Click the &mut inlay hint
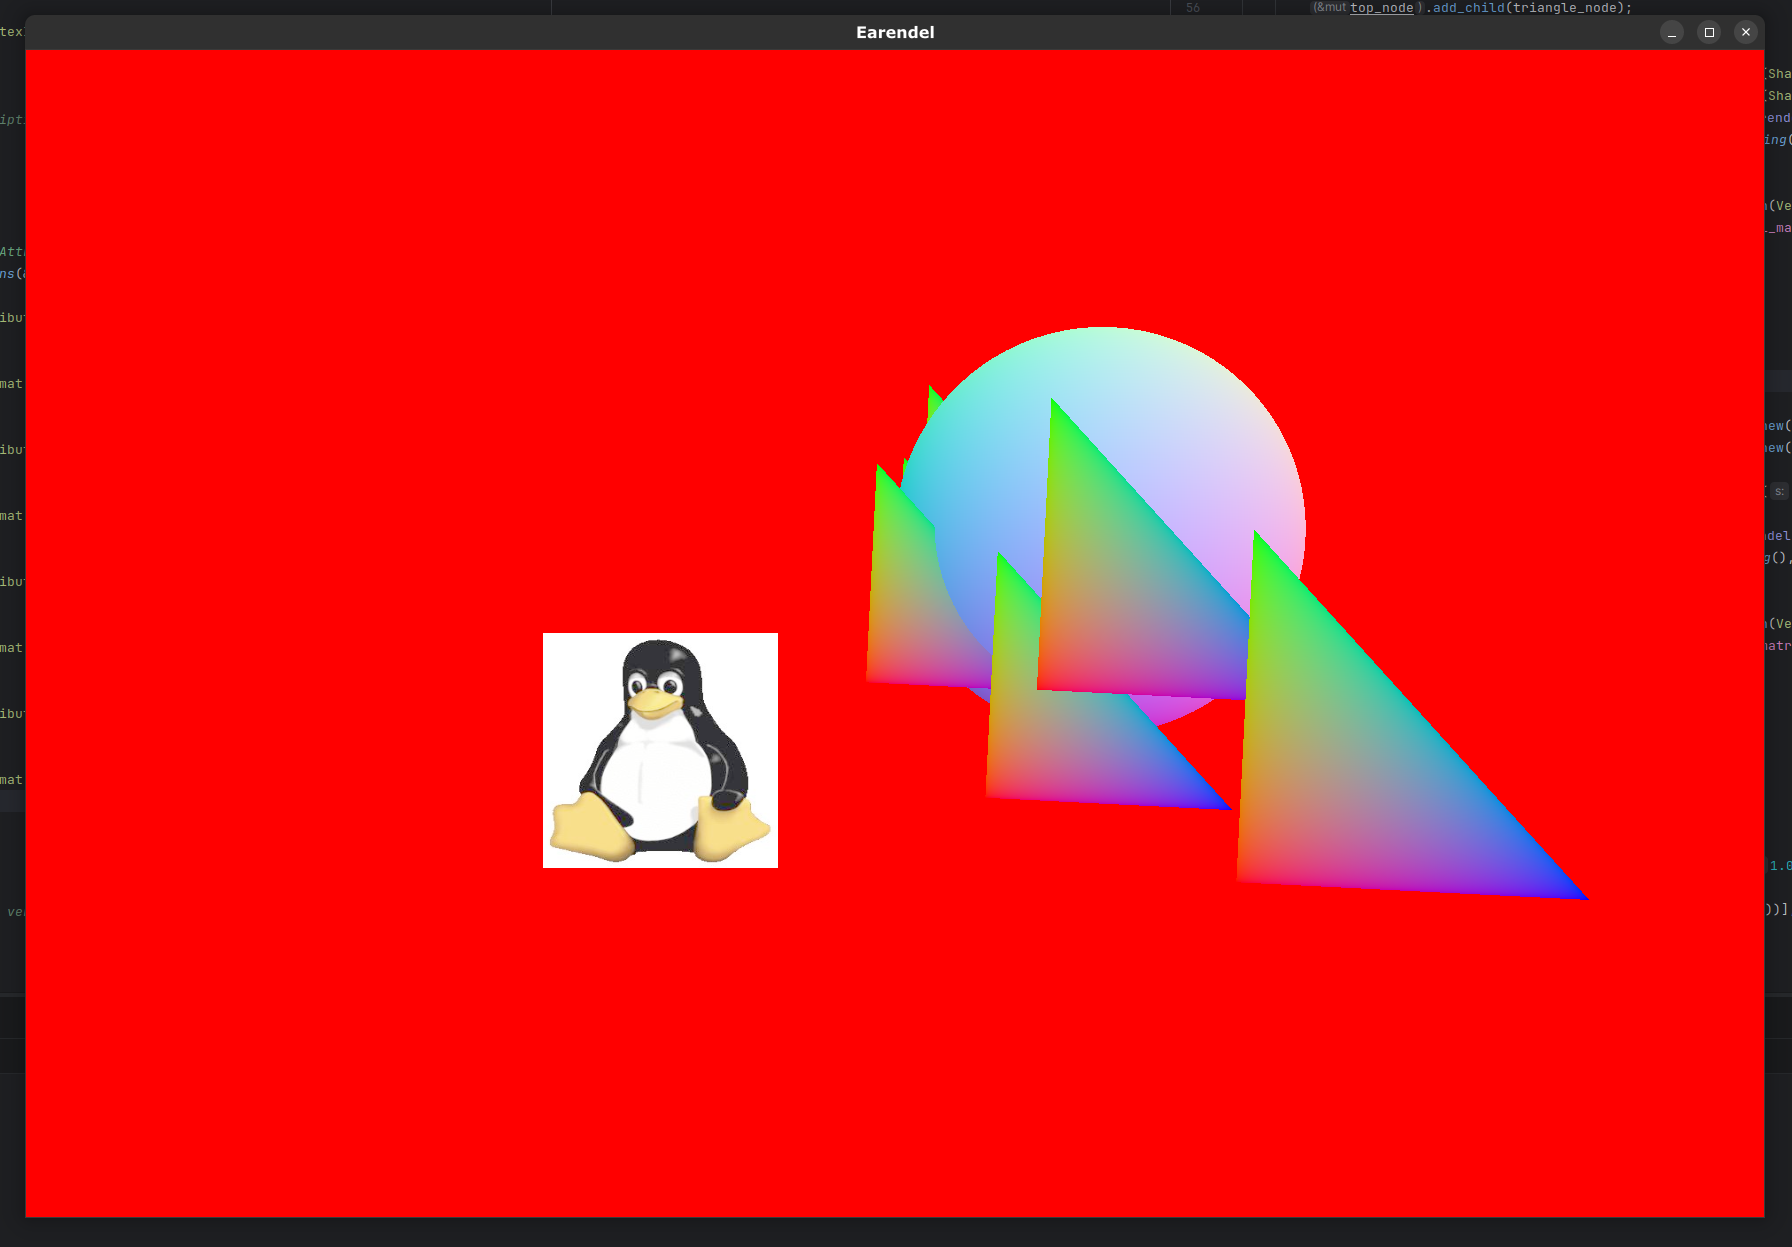Viewport: 1792px width, 1247px height. click(x=1330, y=8)
